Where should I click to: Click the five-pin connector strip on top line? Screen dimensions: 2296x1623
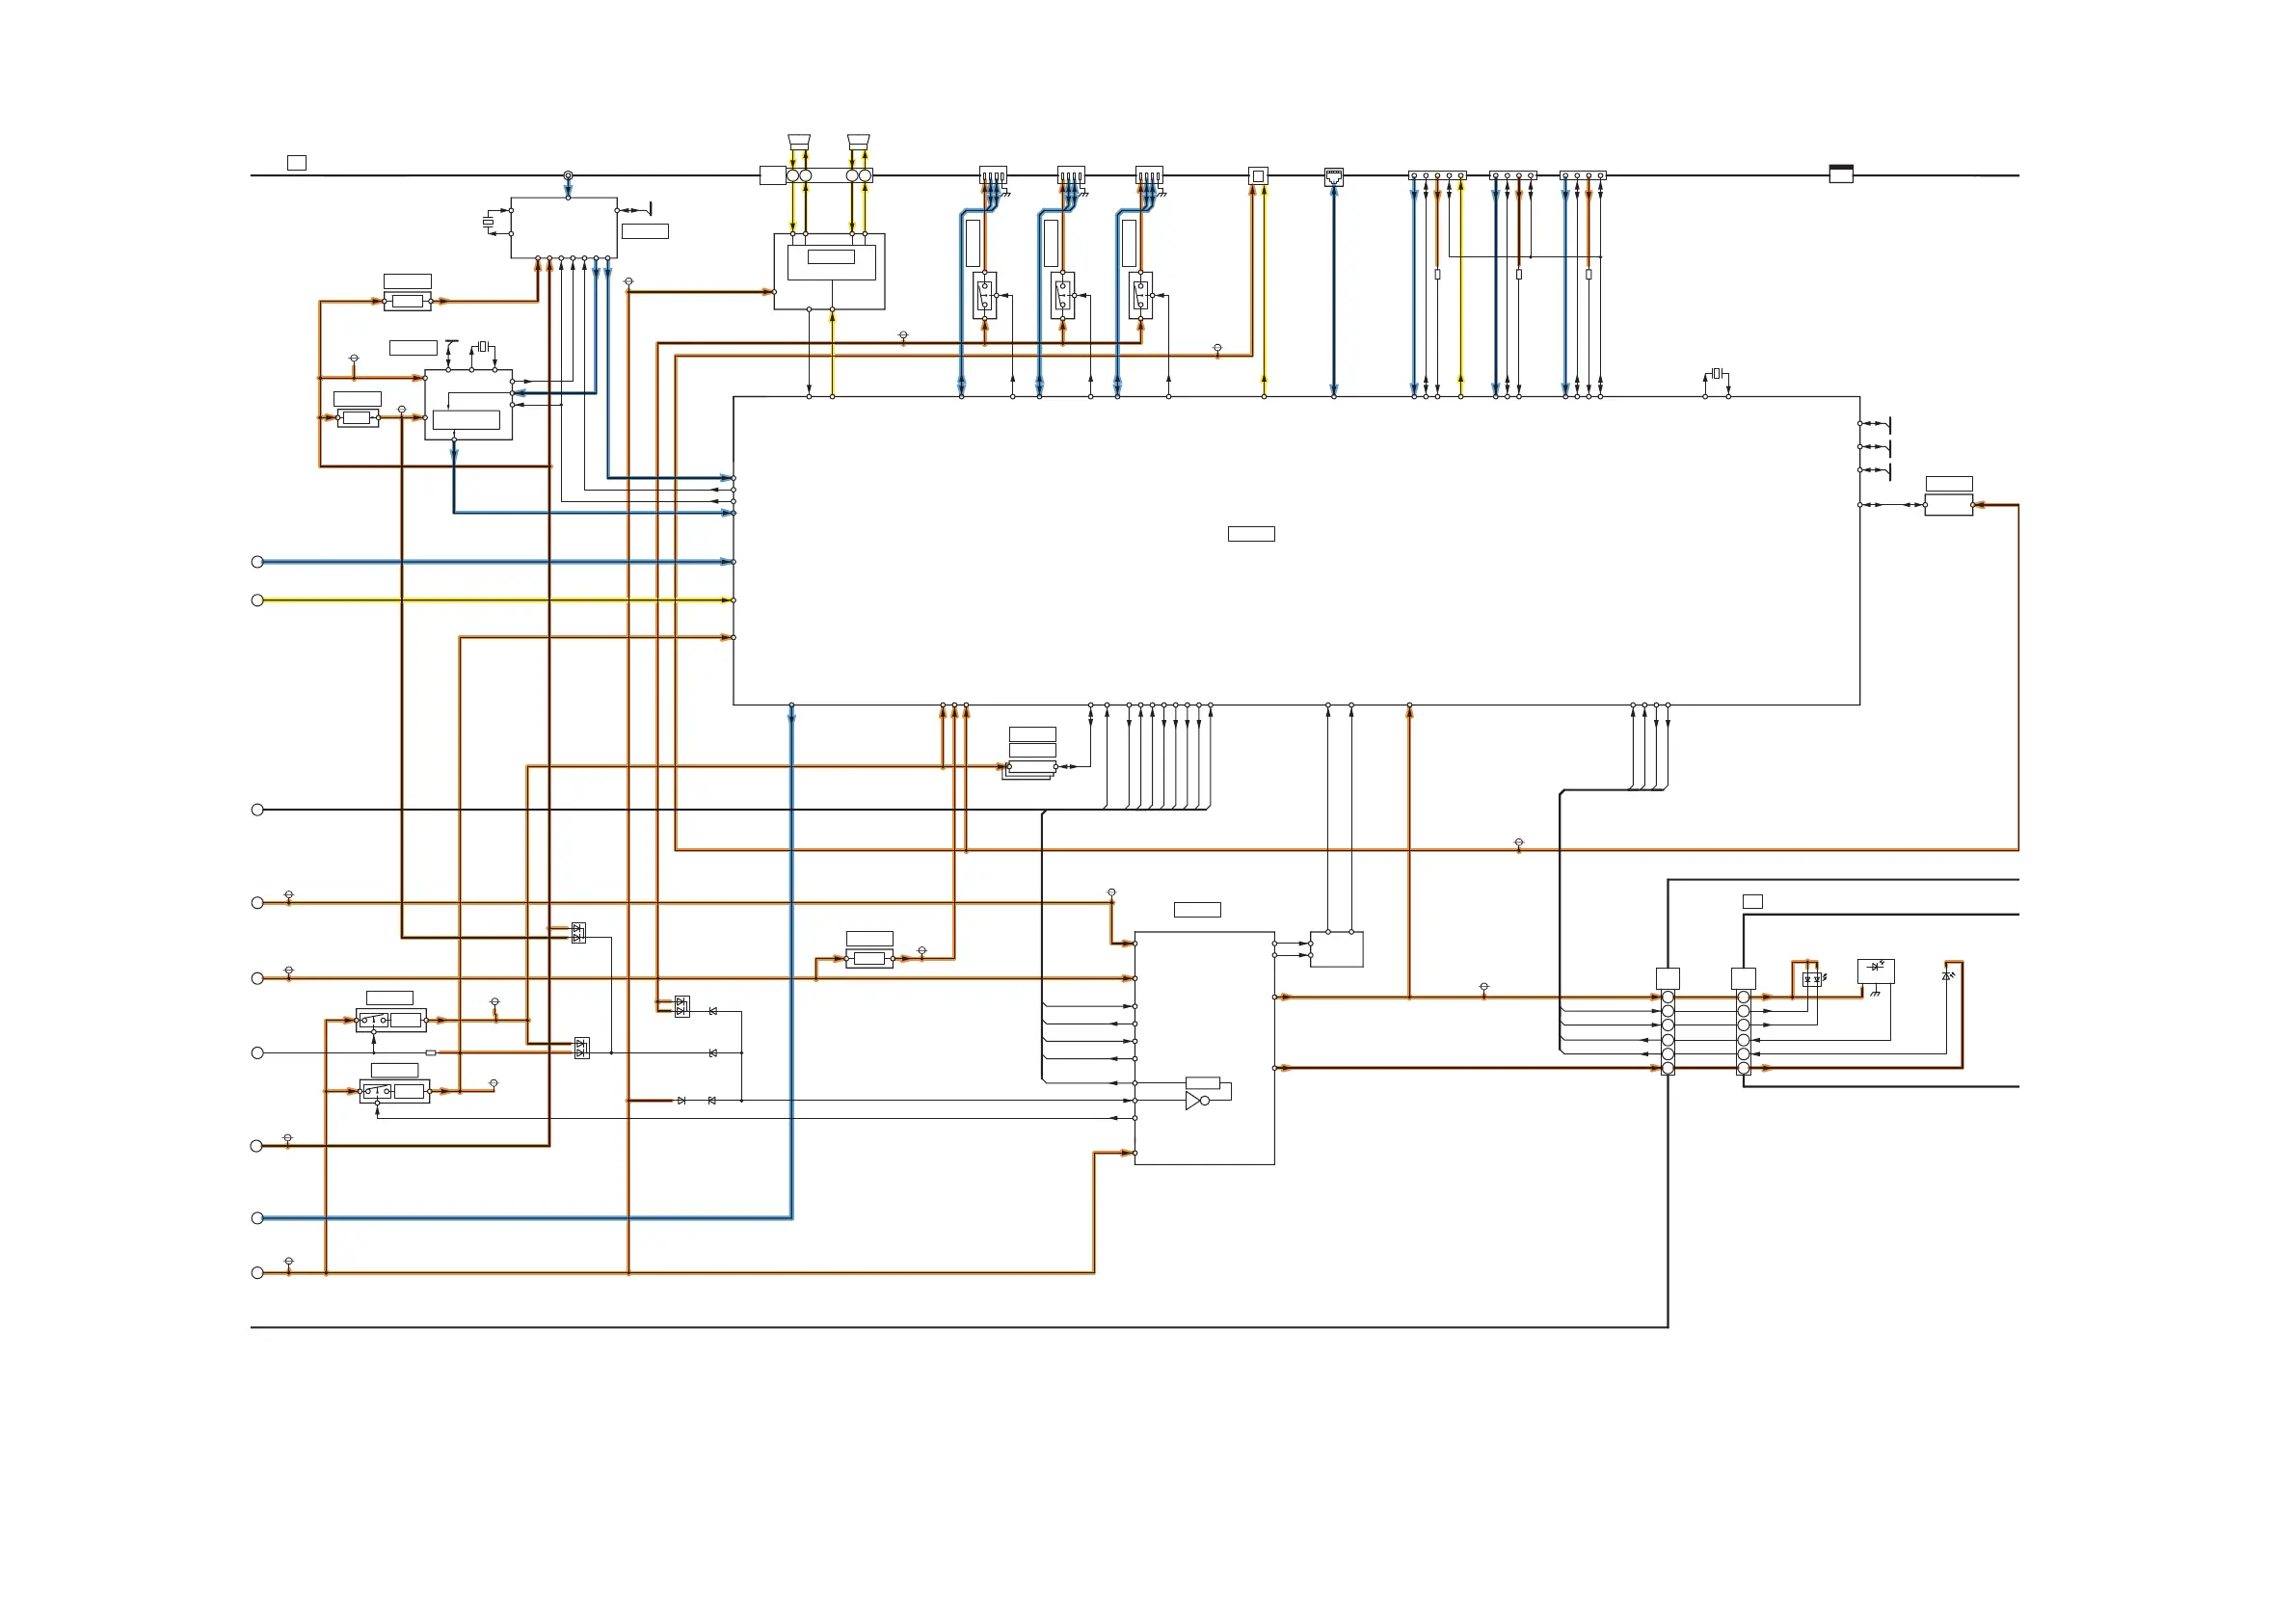1437,175
